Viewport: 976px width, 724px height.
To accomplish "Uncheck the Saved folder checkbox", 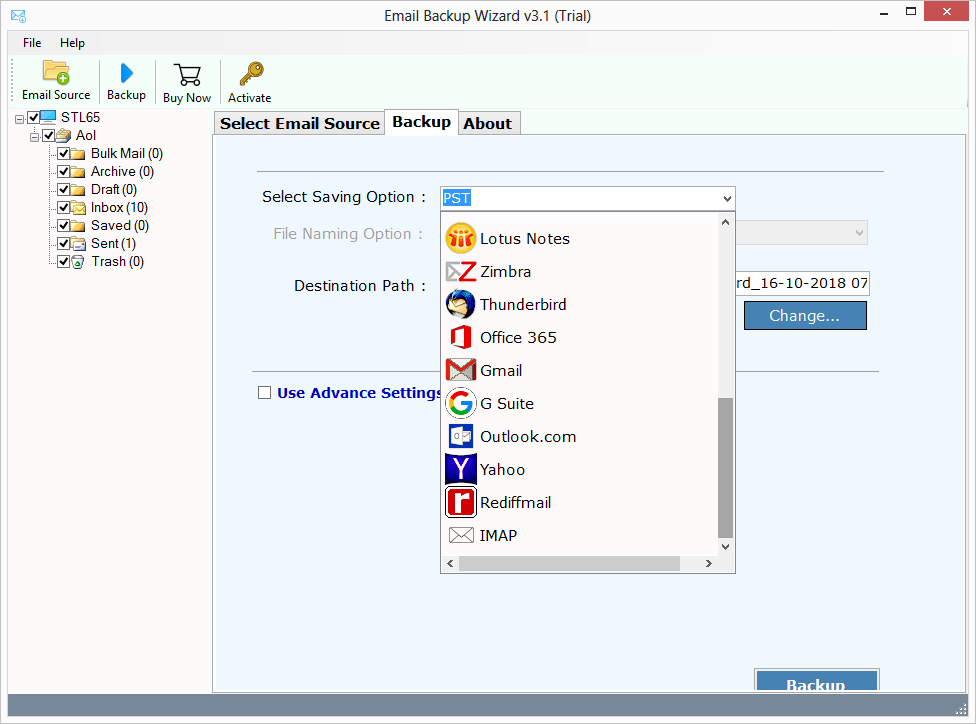I will click(63, 225).
